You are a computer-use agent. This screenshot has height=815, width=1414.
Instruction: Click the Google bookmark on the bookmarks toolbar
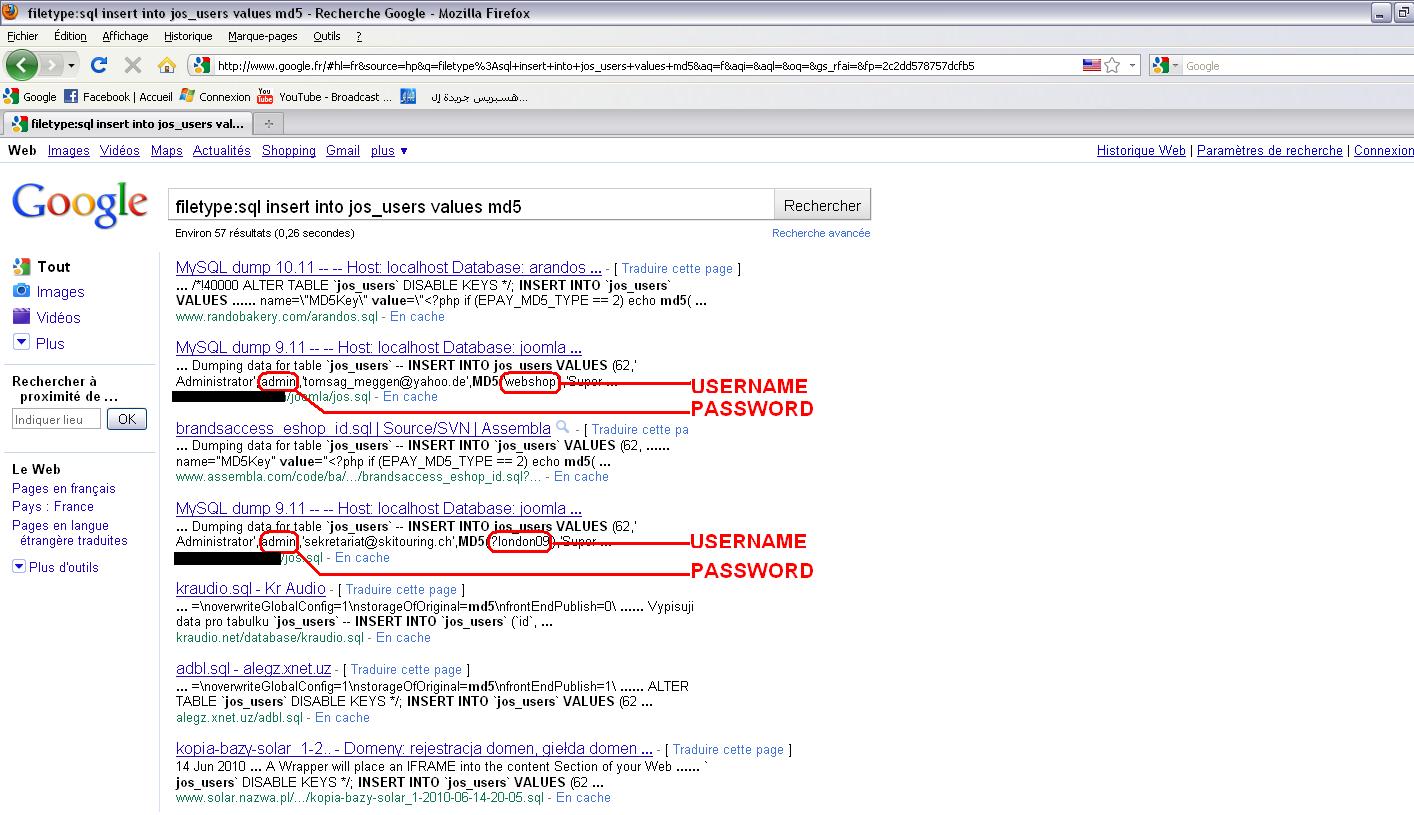pos(31,96)
